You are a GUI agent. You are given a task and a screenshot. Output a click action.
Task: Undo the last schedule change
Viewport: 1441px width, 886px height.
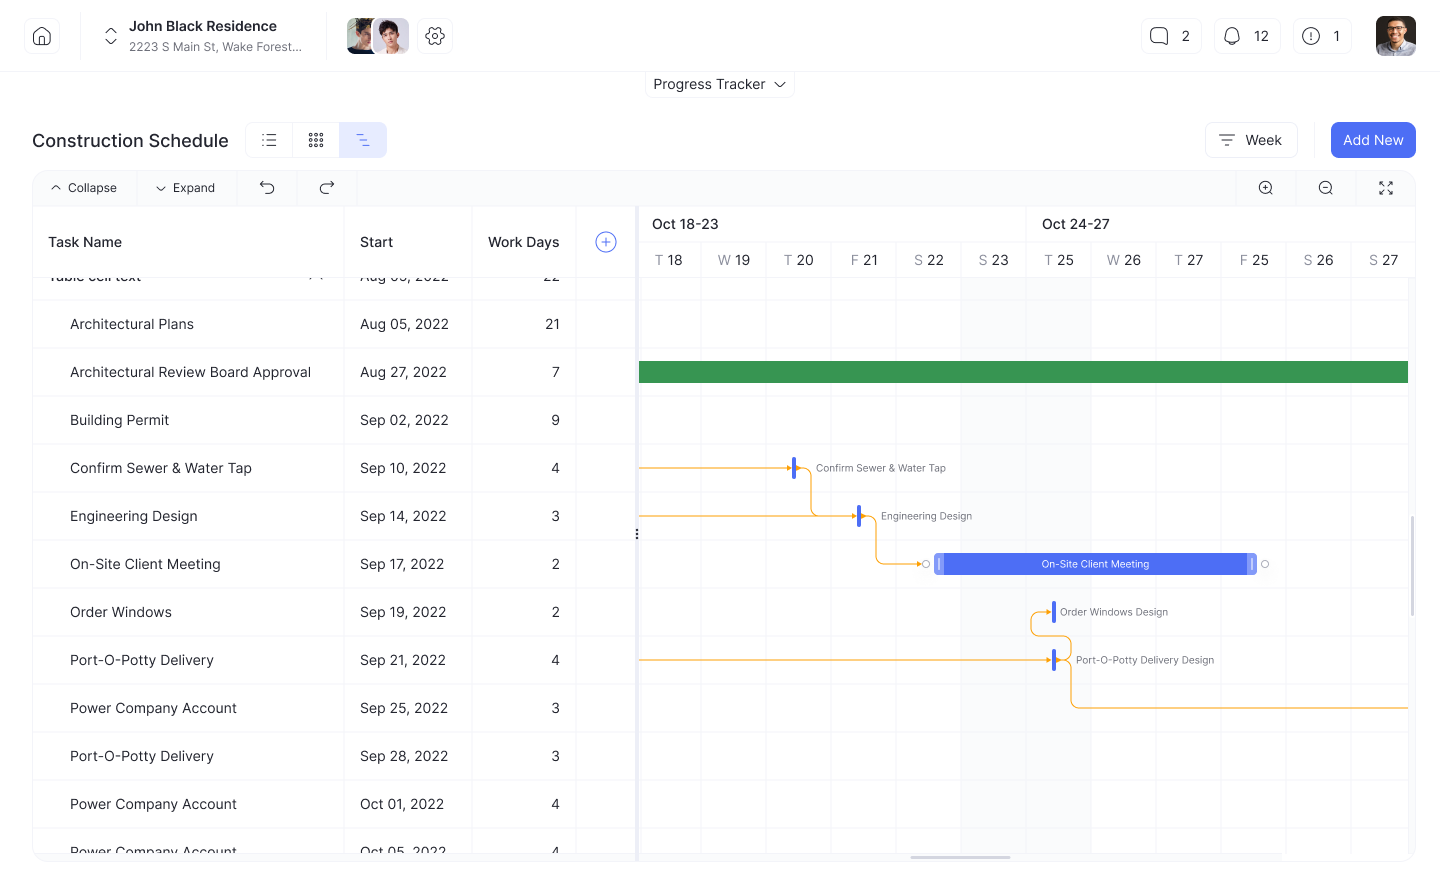point(266,187)
